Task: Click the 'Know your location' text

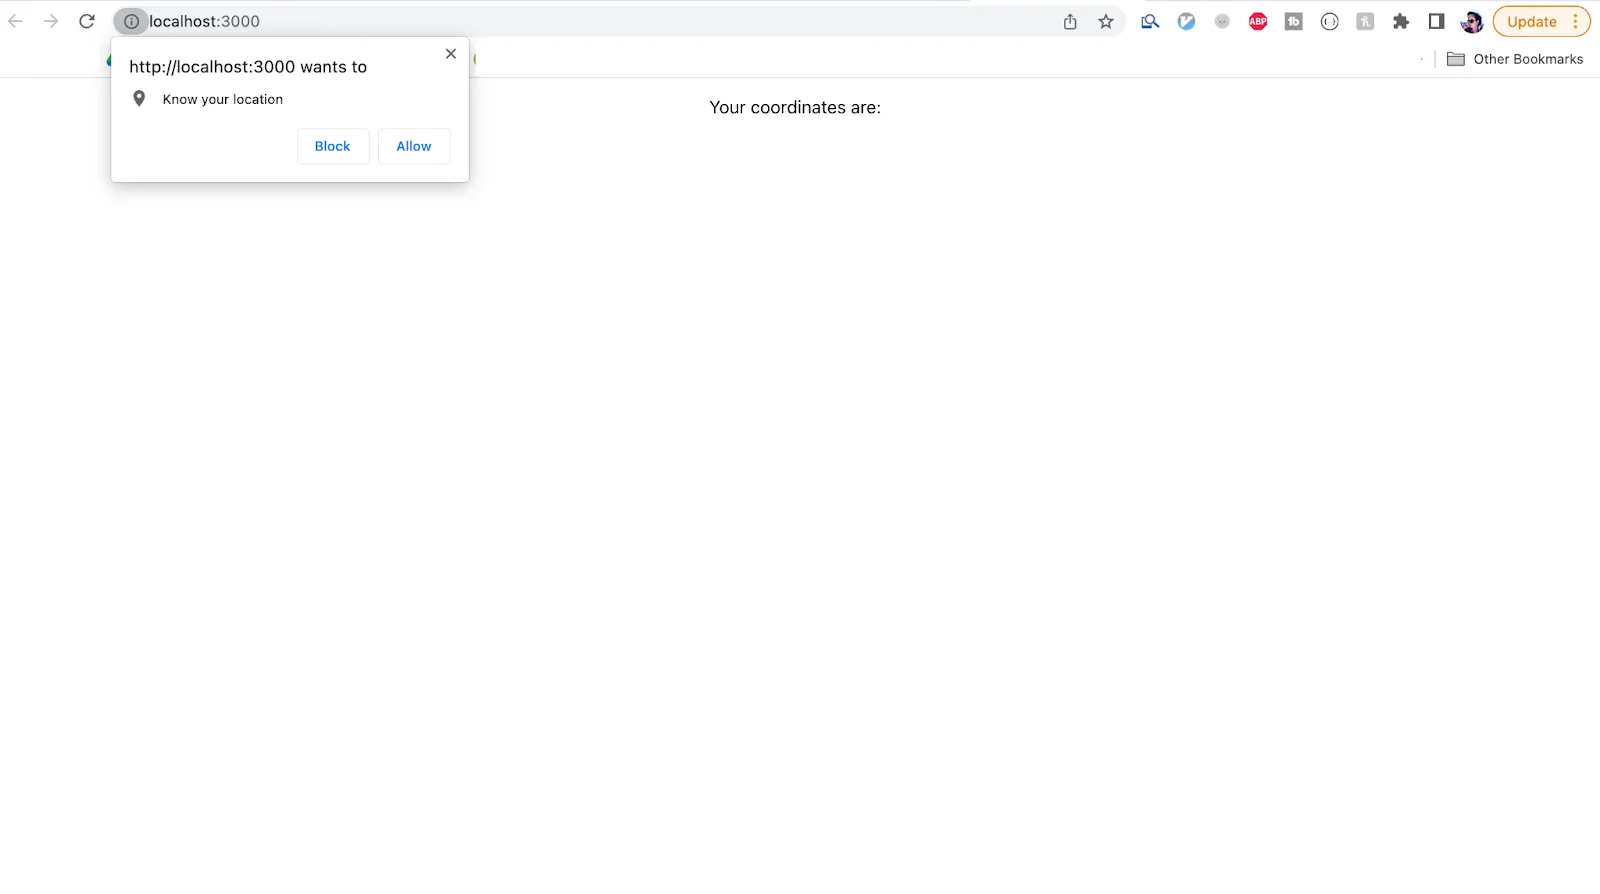Action: pyautogui.click(x=223, y=99)
